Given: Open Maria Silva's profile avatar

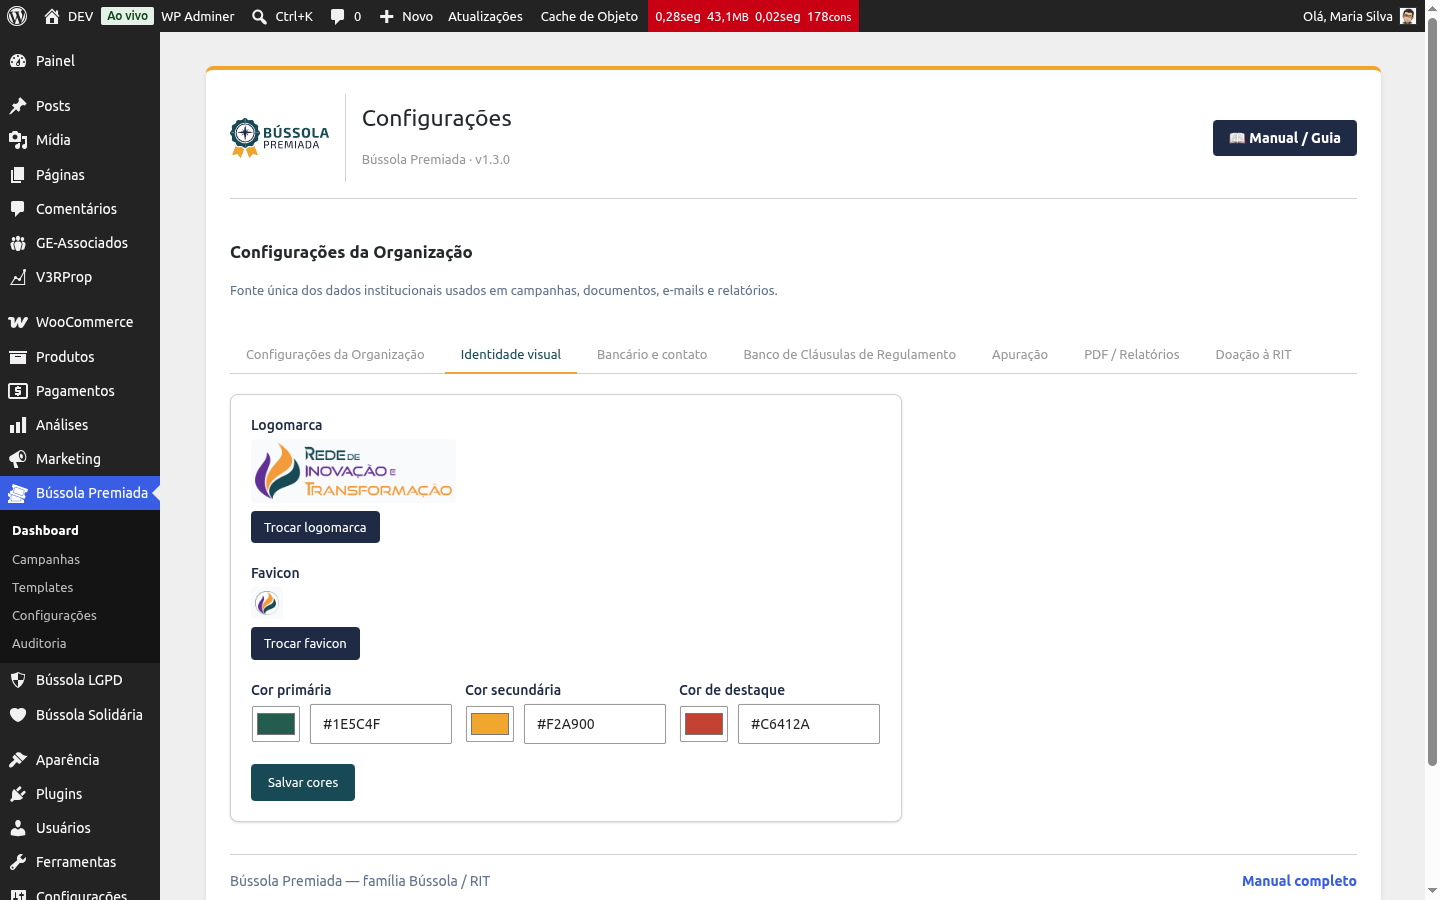Looking at the screenshot, I should pos(1408,16).
